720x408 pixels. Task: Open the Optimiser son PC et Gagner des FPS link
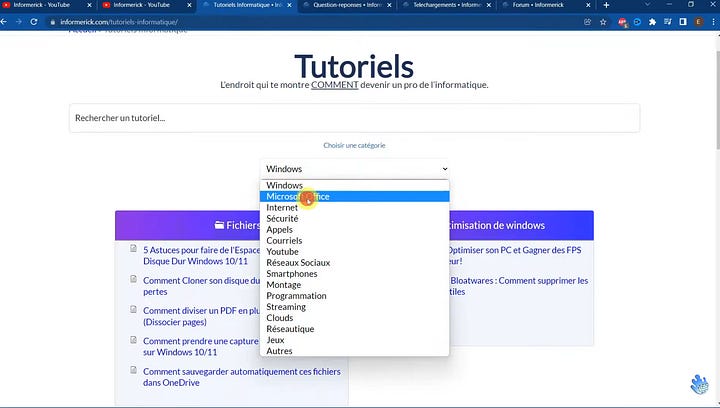(515, 256)
